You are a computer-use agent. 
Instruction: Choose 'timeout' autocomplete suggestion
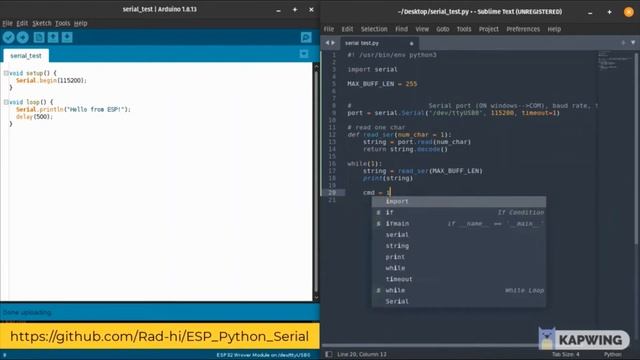pyautogui.click(x=459, y=279)
